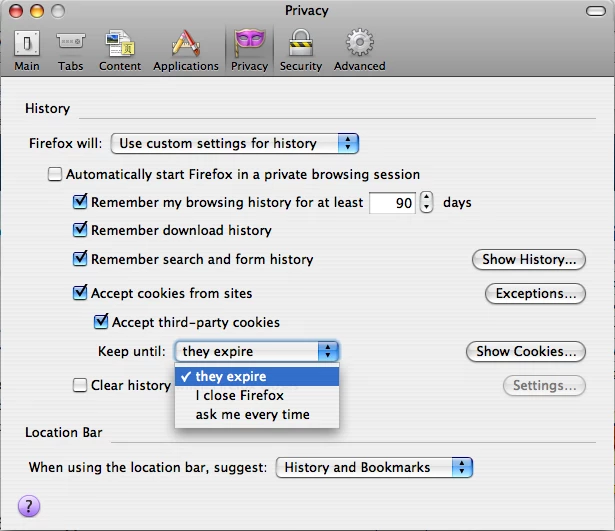This screenshot has height=531, width=615.
Task: Click the Show History button
Action: (x=529, y=260)
